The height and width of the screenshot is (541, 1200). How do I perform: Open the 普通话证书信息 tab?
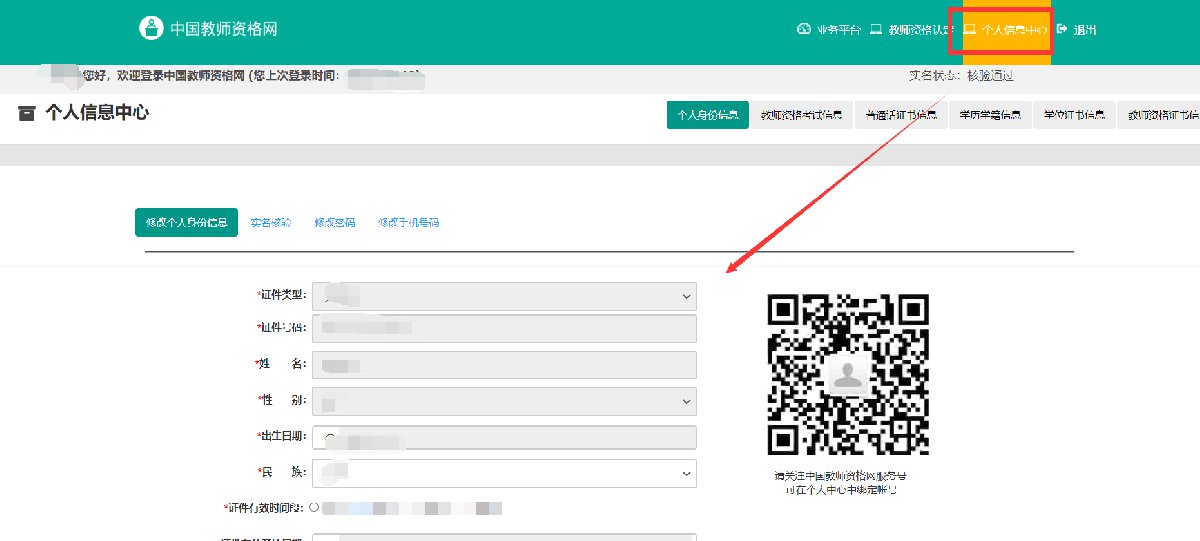900,115
